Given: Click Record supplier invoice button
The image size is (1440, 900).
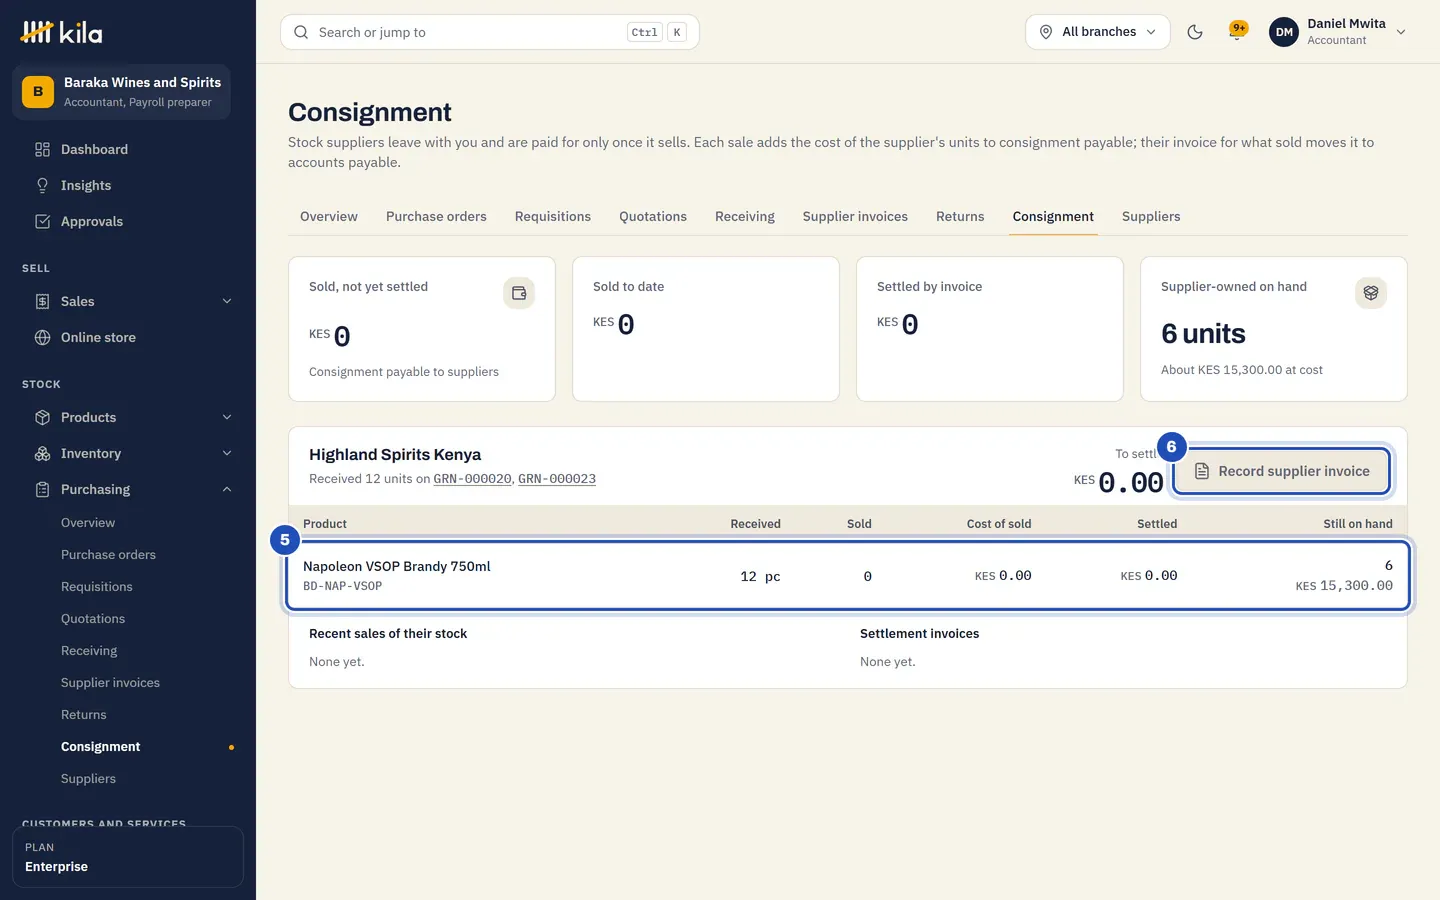Looking at the screenshot, I should [x=1281, y=471].
